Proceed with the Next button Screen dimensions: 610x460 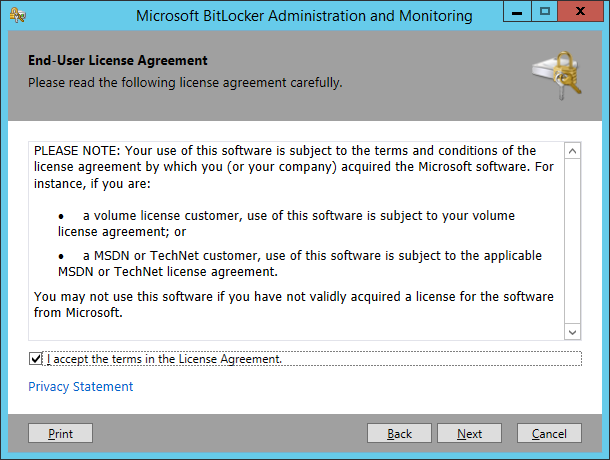[469, 433]
